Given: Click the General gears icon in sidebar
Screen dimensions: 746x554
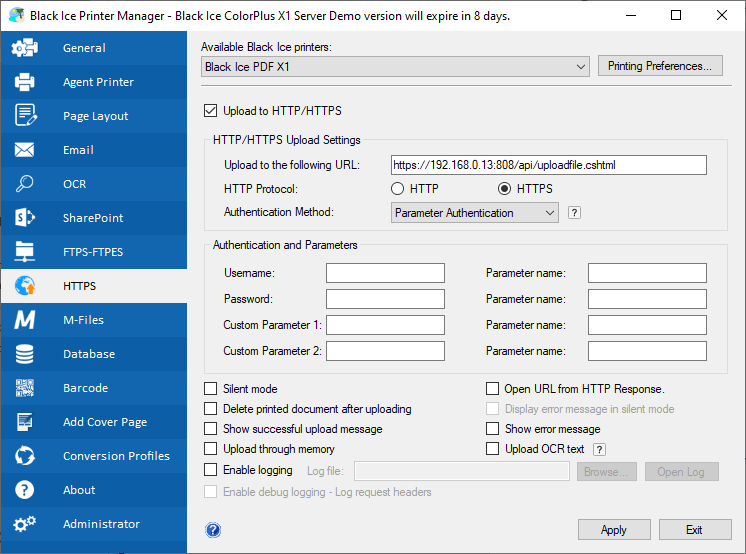Looking at the screenshot, I should (x=24, y=48).
